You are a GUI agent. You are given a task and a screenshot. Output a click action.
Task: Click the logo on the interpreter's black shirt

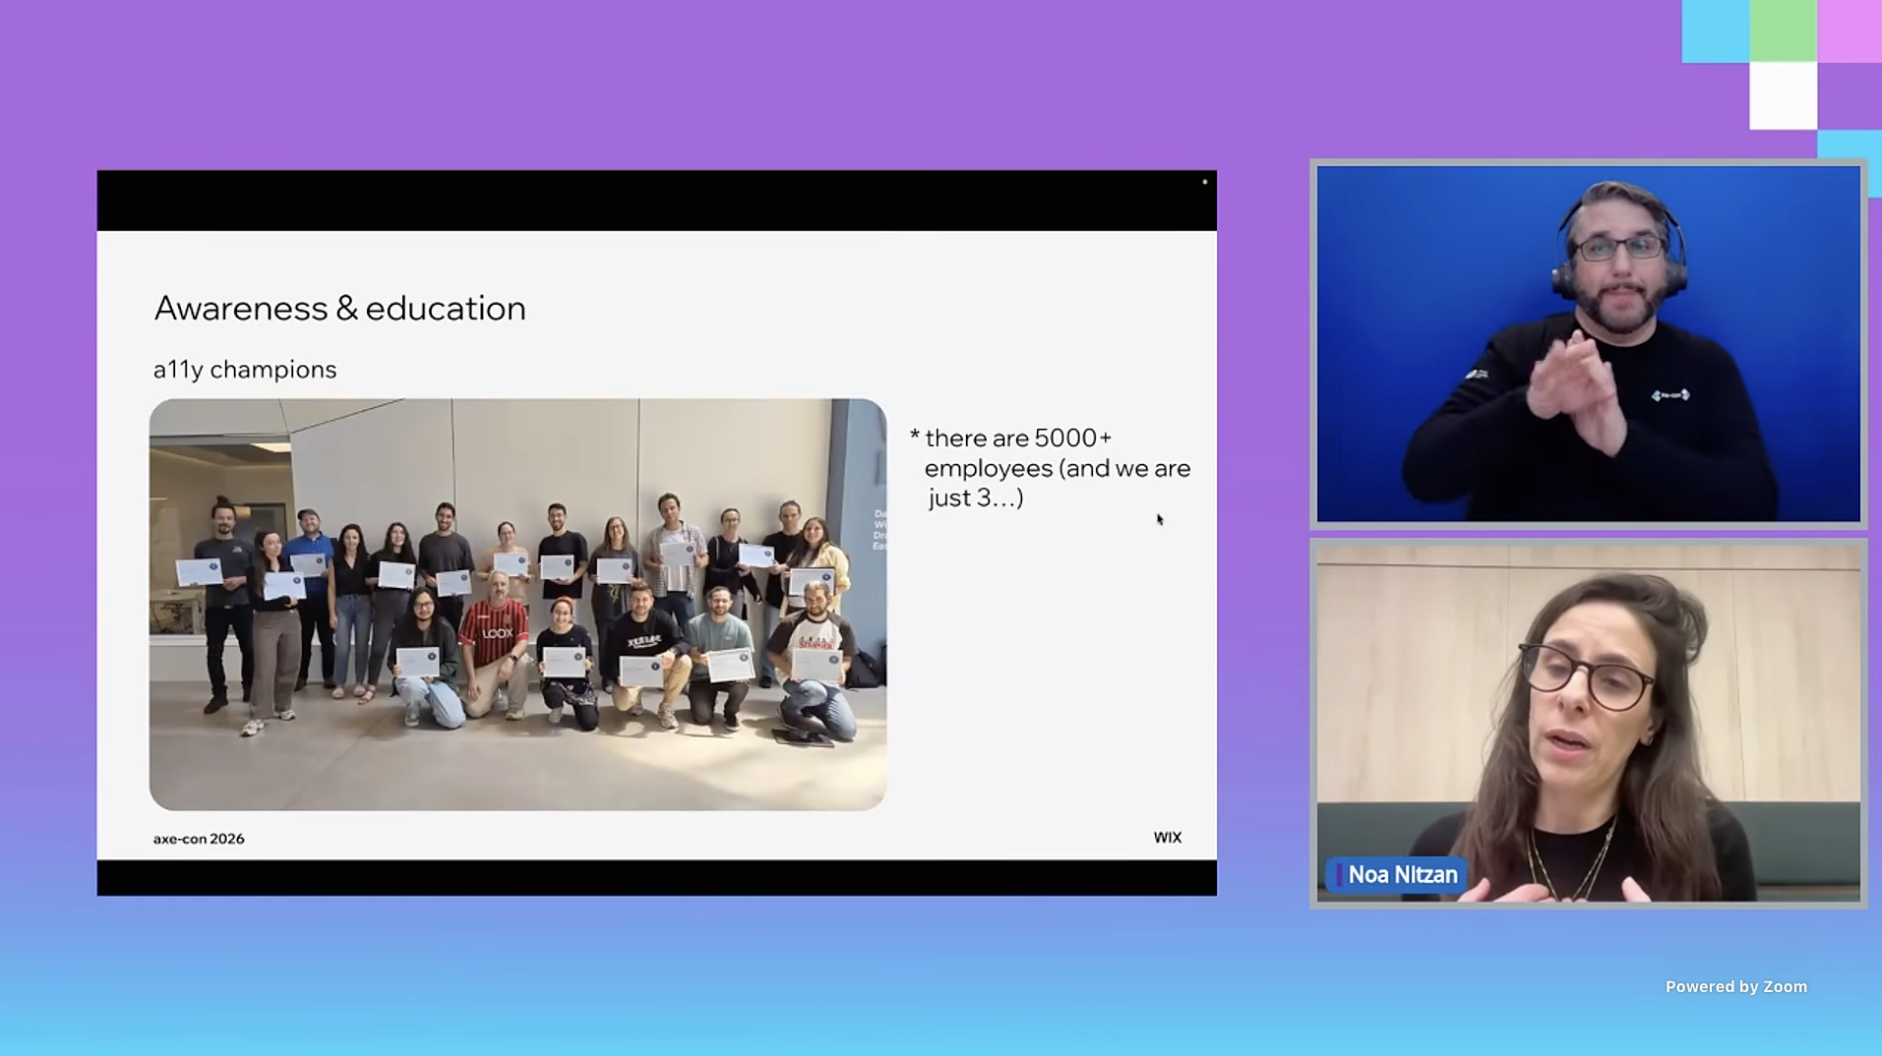pyautogui.click(x=1669, y=395)
